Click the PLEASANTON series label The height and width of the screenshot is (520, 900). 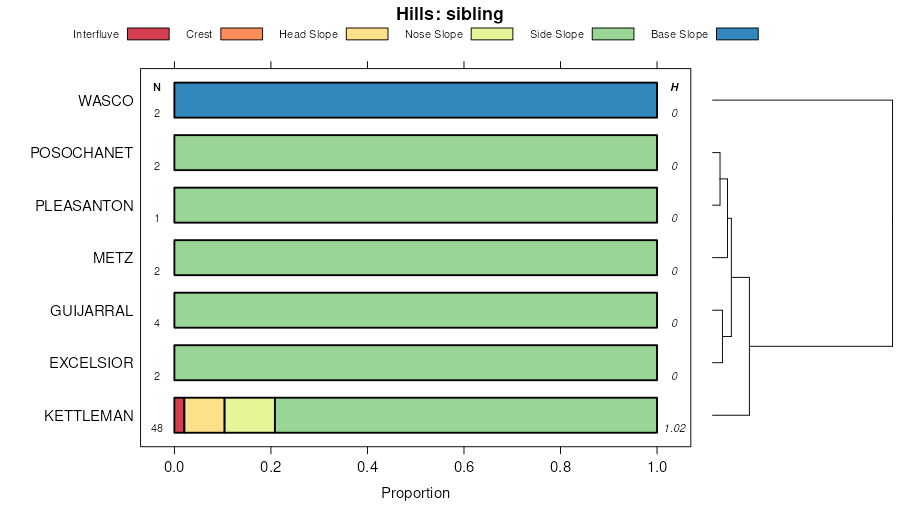coord(84,205)
